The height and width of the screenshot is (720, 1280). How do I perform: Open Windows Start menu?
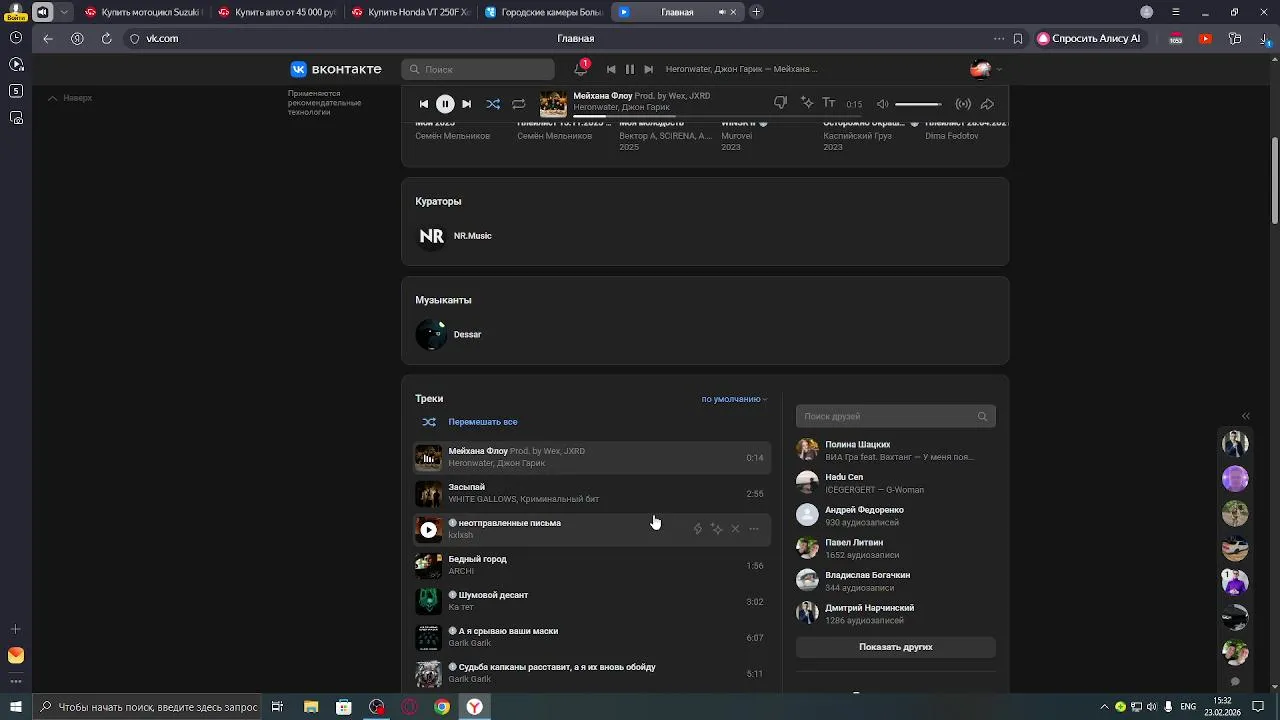16,707
